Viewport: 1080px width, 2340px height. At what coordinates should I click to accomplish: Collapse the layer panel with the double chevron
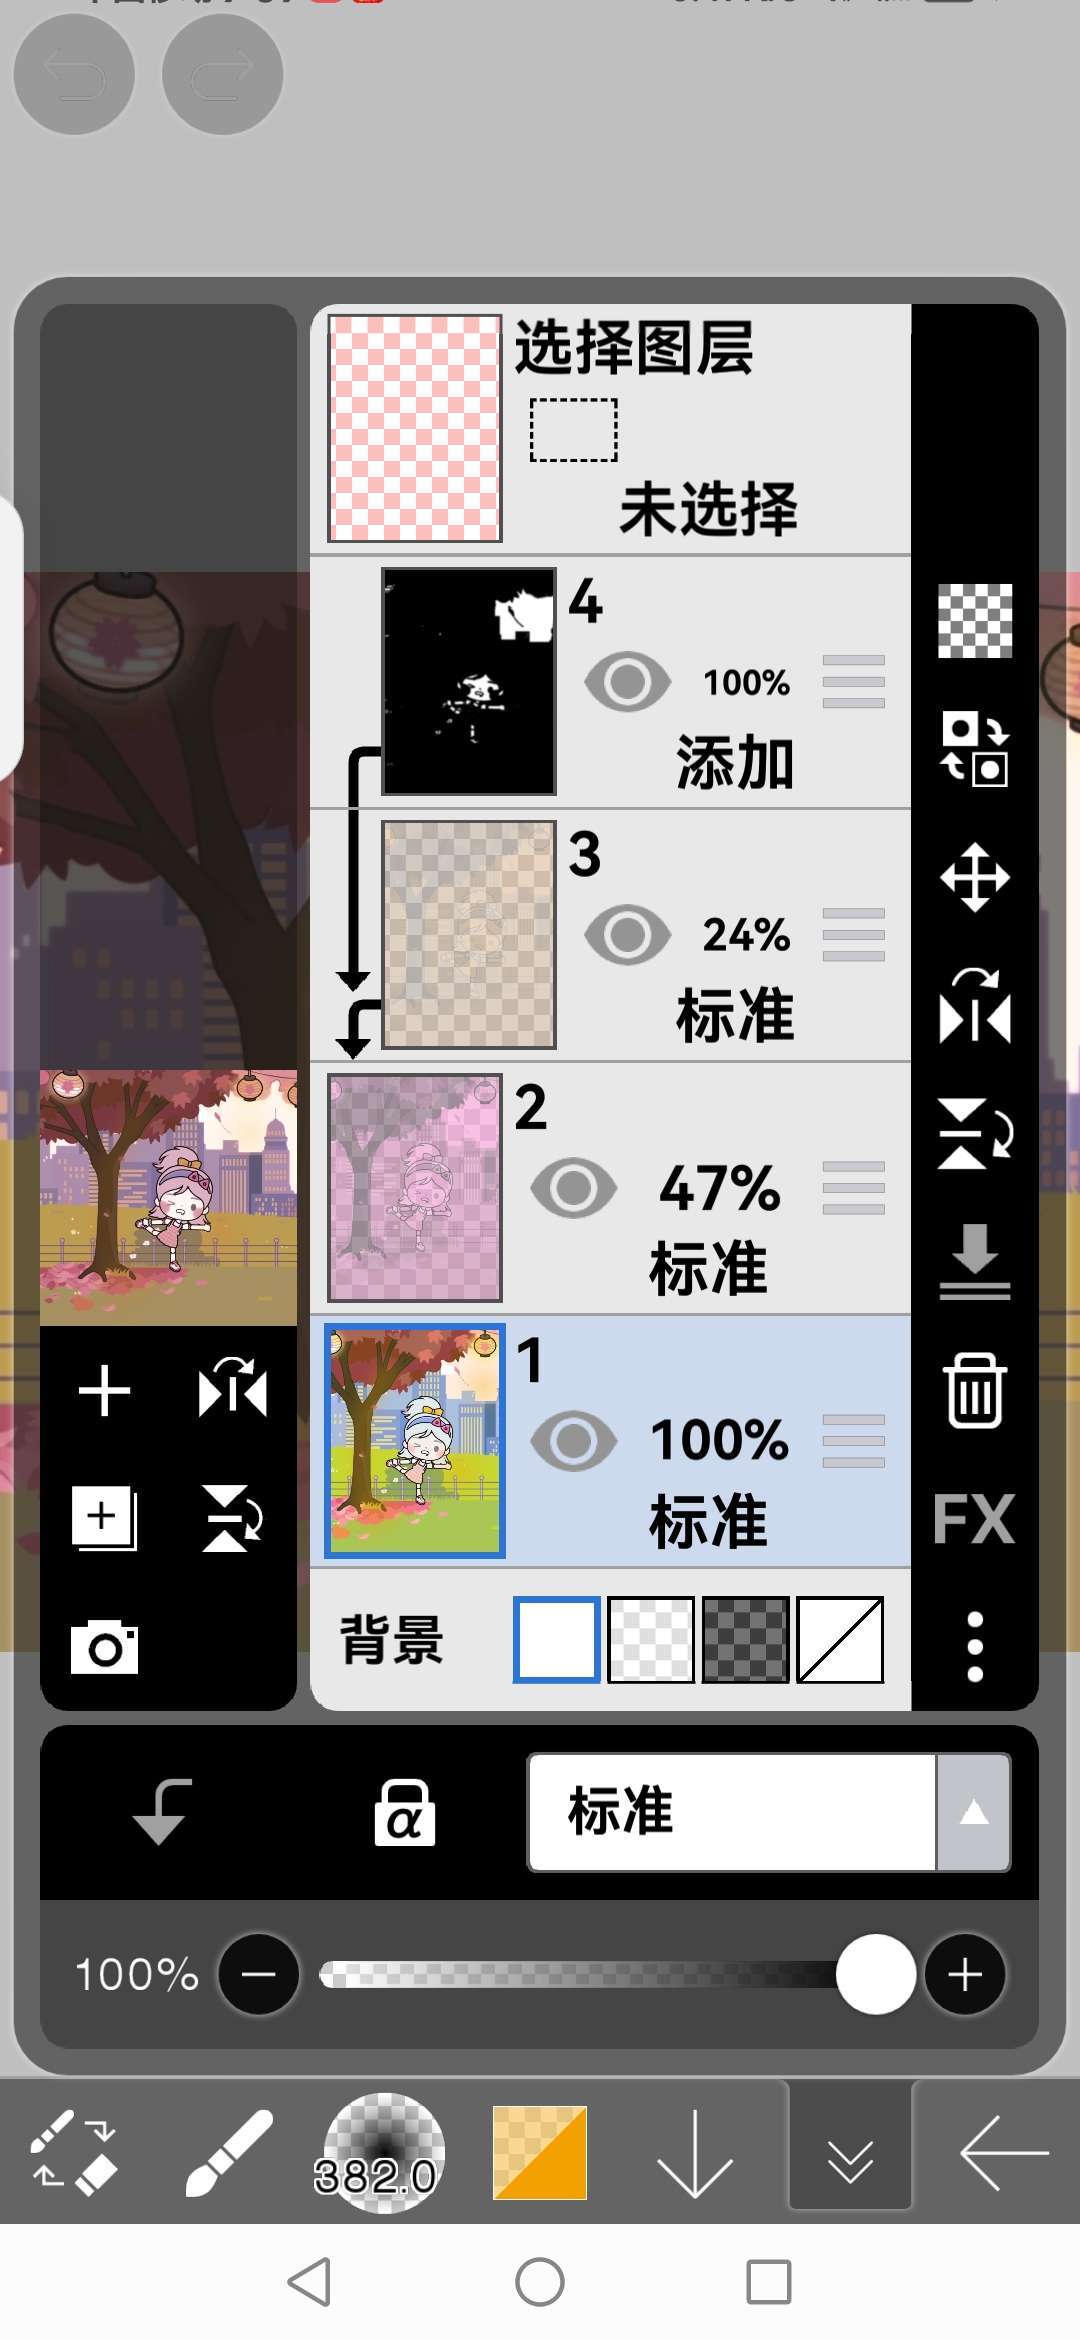850,2153
